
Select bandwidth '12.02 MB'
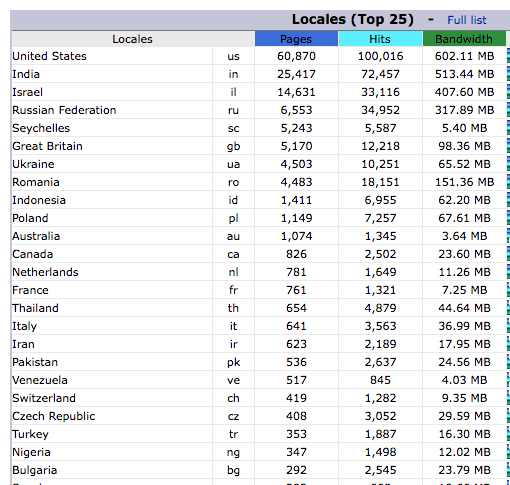(x=464, y=452)
